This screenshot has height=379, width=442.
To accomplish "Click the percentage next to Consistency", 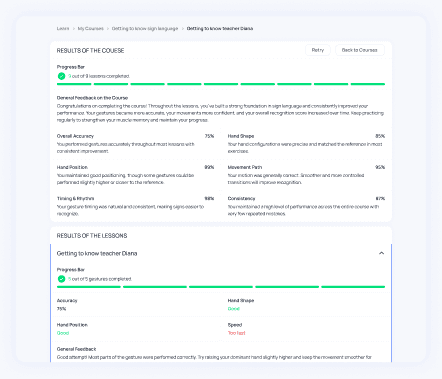I will point(380,198).
